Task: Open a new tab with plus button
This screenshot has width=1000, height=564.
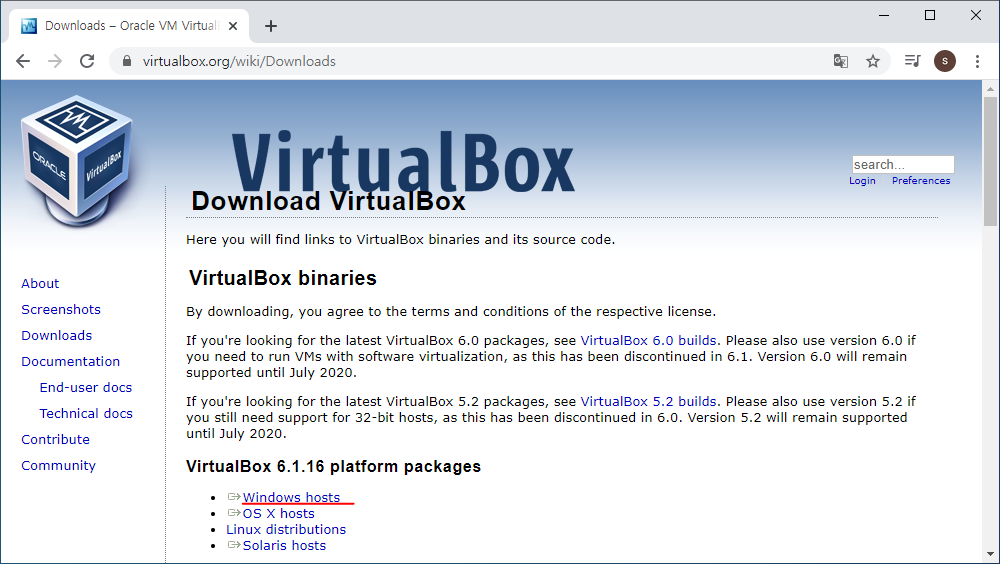Action: (271, 26)
